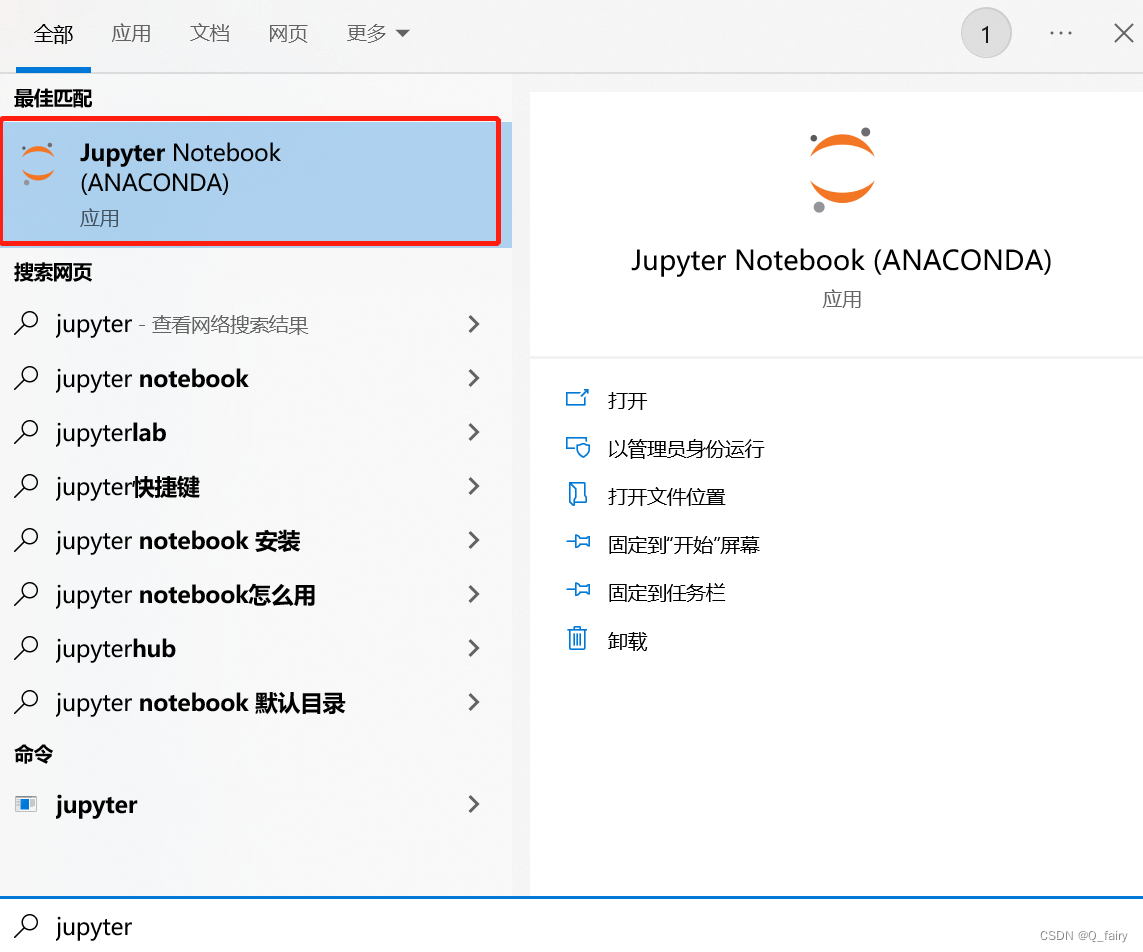Select 固定到"开始"屏幕 action

click(684, 545)
